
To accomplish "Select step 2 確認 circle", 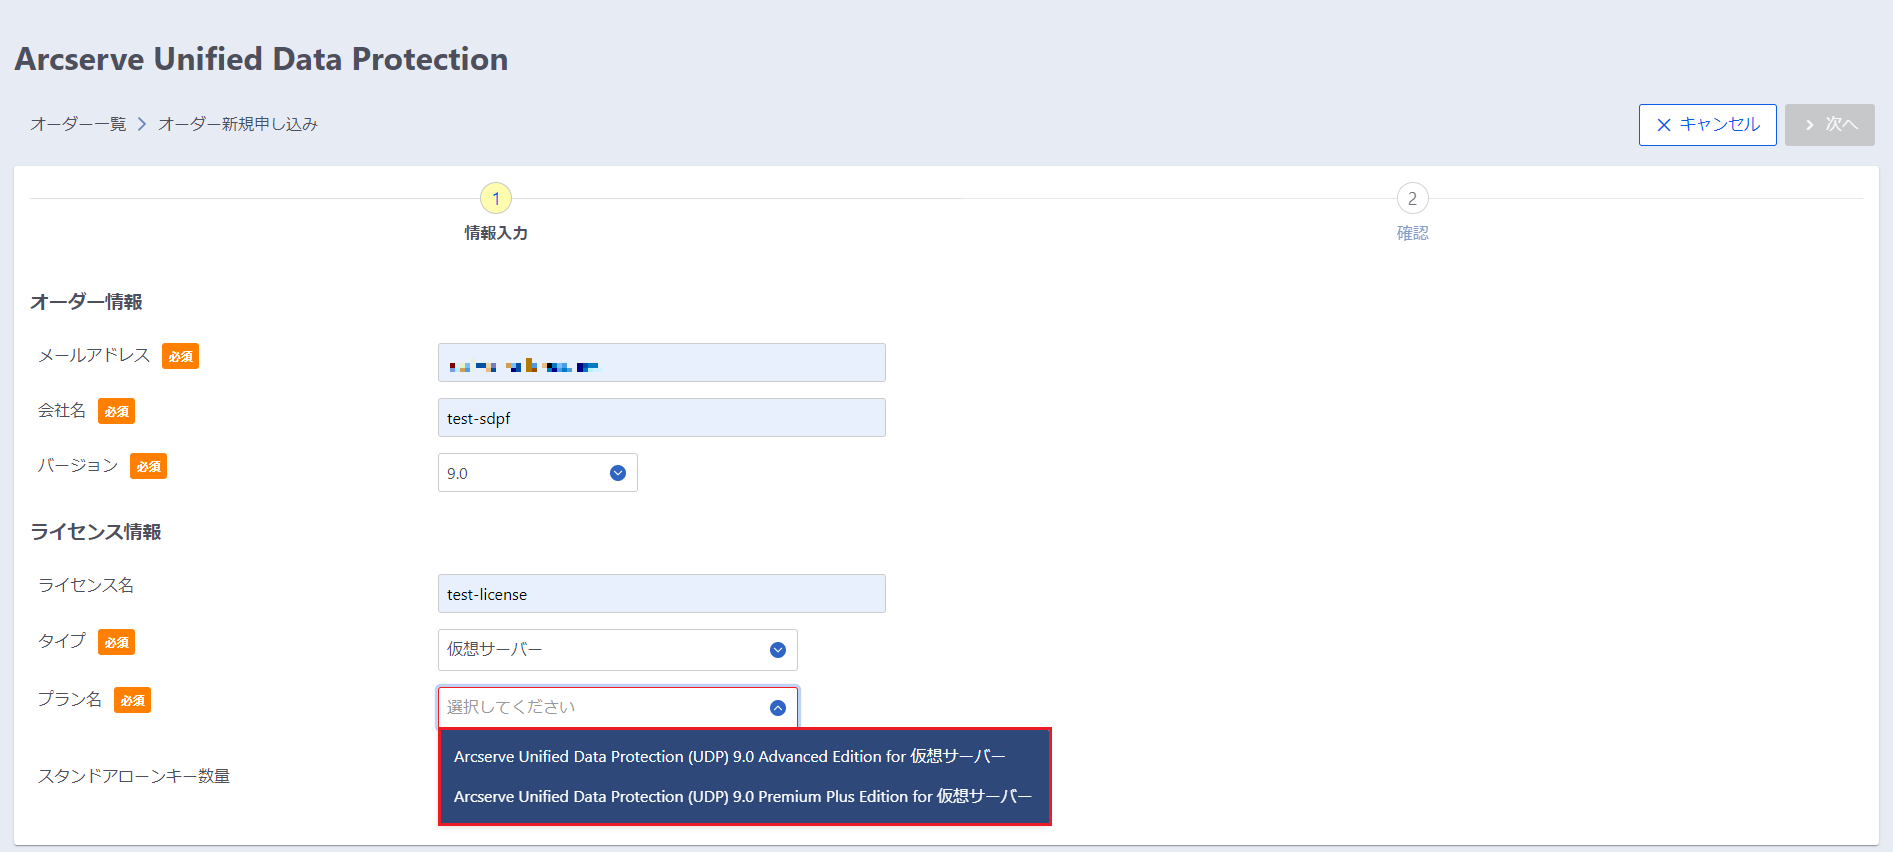I will pos(1412,198).
